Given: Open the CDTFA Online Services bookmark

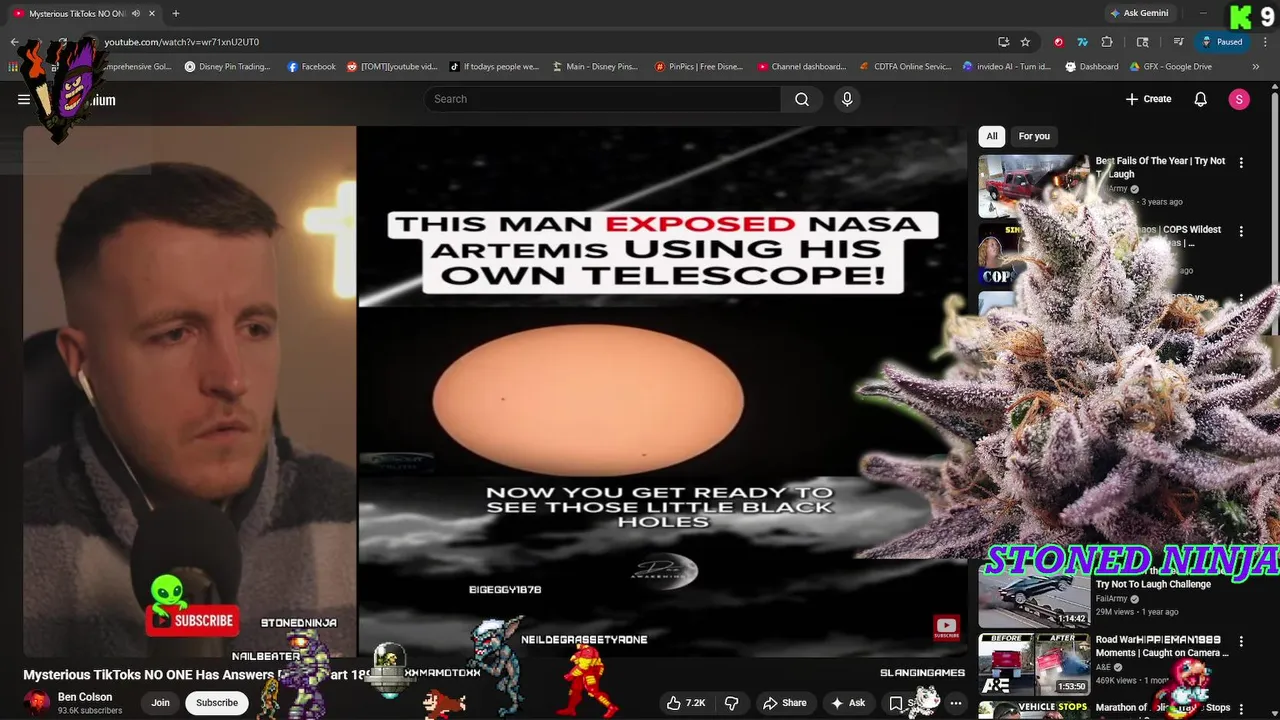Looking at the screenshot, I should click(x=906, y=67).
